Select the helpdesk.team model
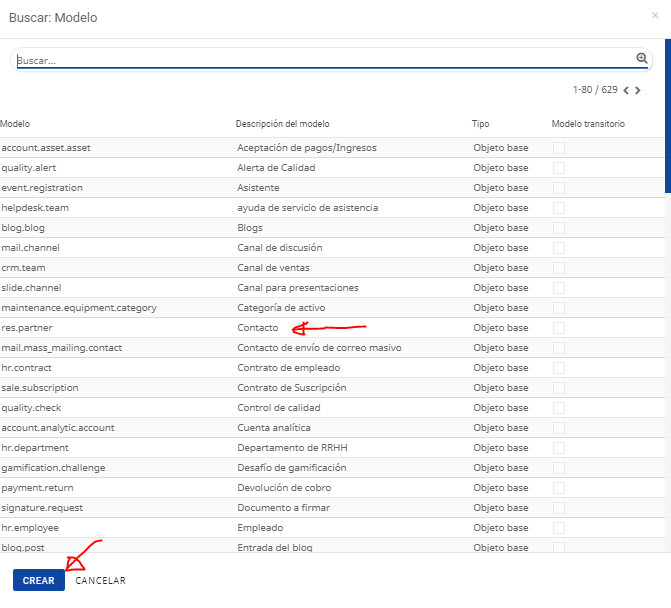Image resolution: width=671 pixels, height=608 pixels. [35, 208]
